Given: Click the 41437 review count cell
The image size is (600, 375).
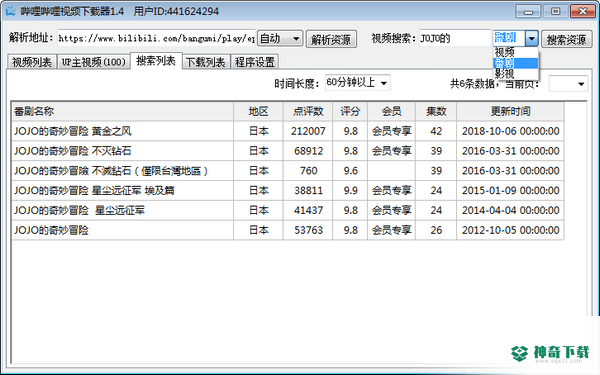Looking at the screenshot, I should click(308, 210).
